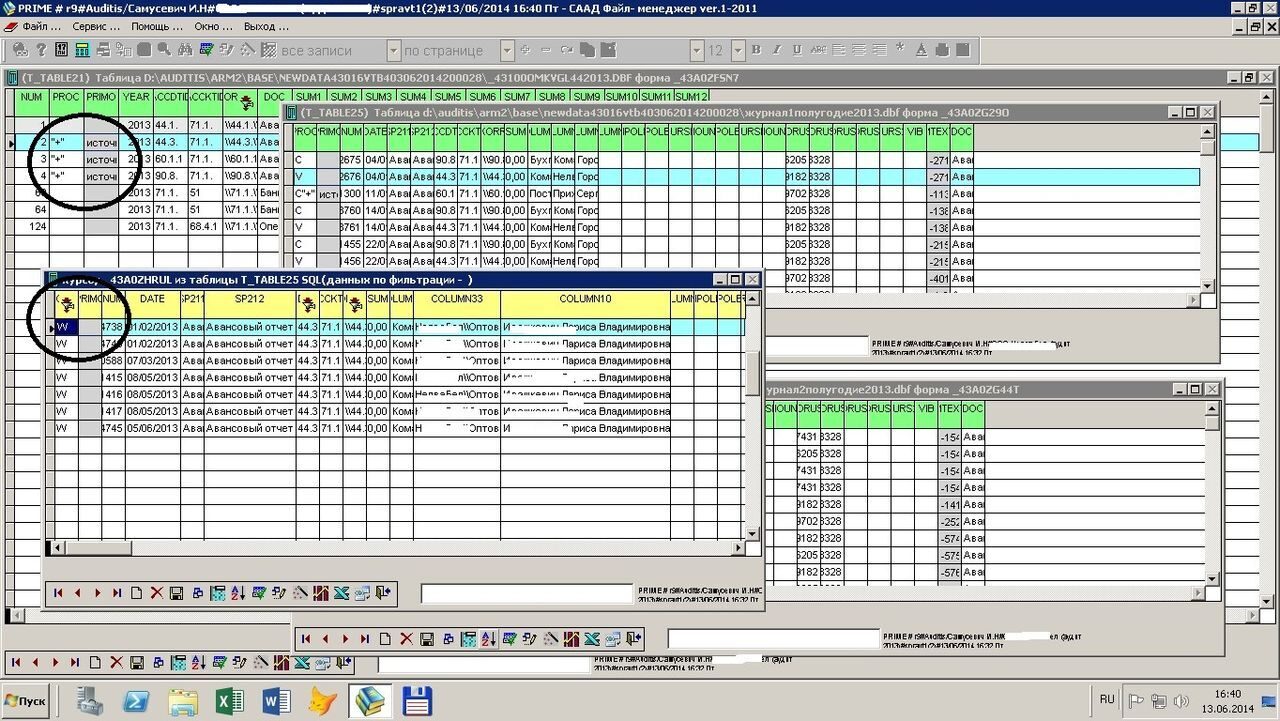This screenshot has height=721, width=1280.
Task: Export to Excel in T_TABLE25 window toolbar
Action: coord(592,638)
